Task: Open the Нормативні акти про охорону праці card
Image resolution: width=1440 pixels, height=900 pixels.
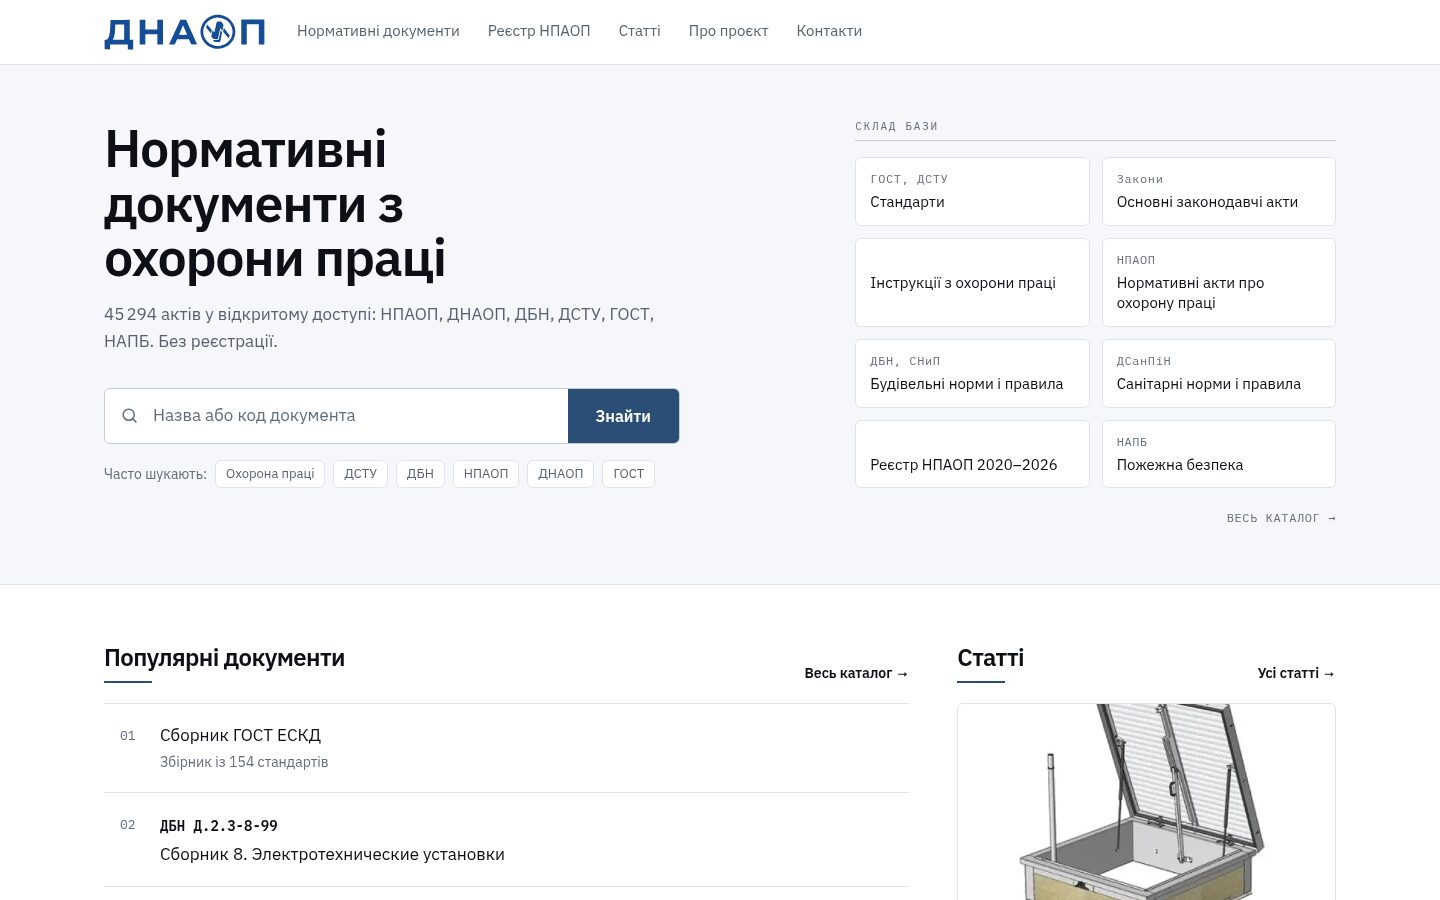Action: 1218,282
